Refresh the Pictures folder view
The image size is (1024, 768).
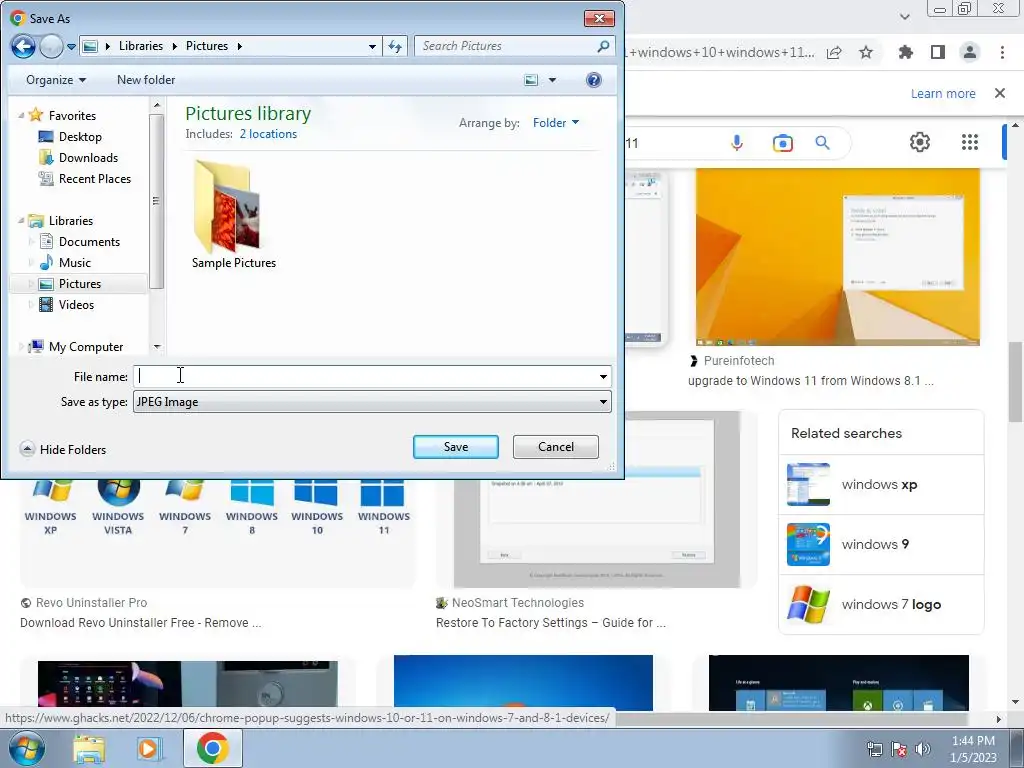(x=395, y=46)
